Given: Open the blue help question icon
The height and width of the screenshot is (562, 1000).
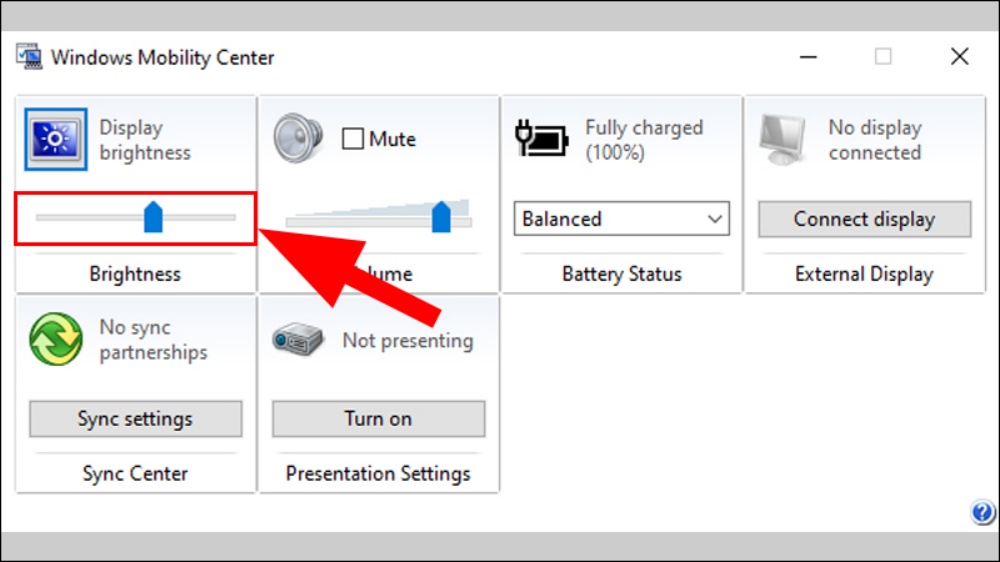Looking at the screenshot, I should [982, 512].
